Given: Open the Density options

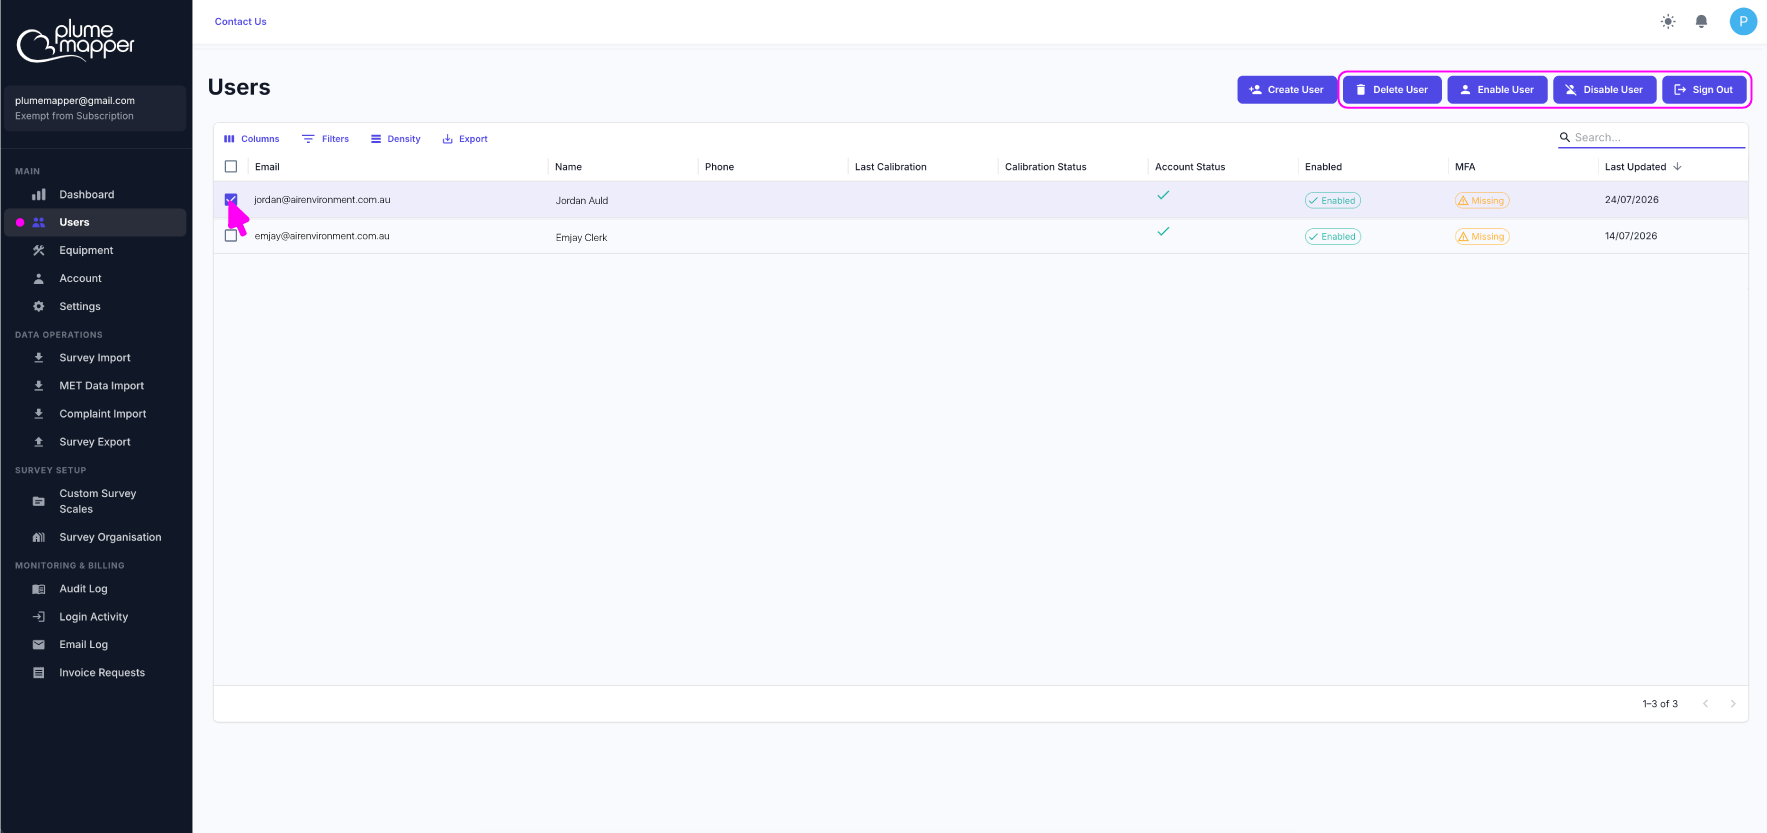Looking at the screenshot, I should pyautogui.click(x=396, y=139).
